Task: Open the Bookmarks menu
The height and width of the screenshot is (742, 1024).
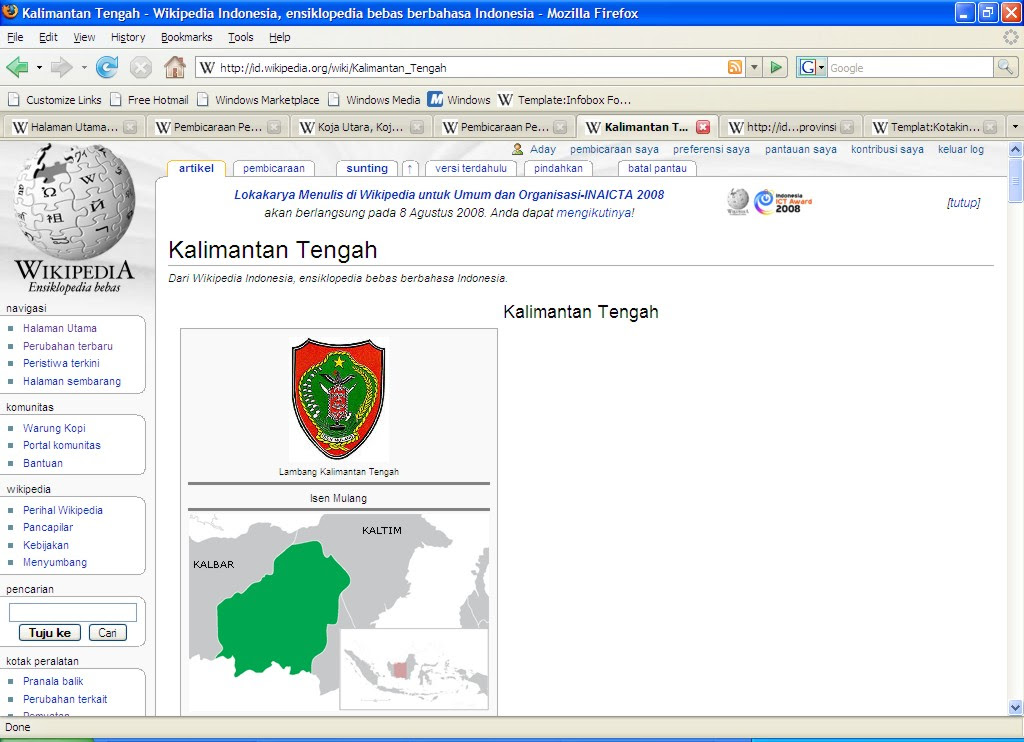Action: [x=187, y=37]
